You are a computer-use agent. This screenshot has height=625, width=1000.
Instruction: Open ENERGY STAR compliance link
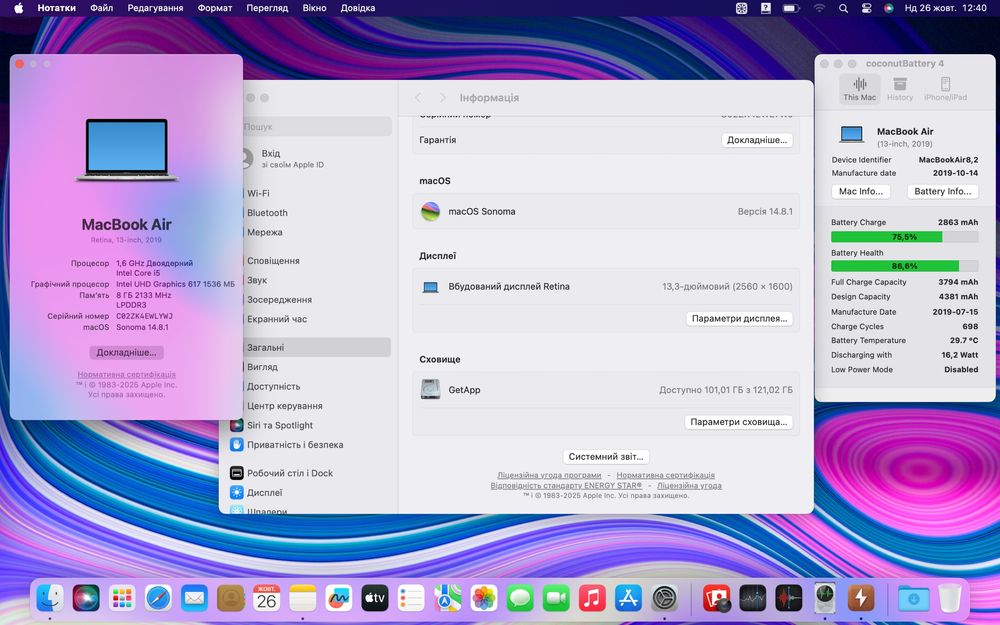pyautogui.click(x=566, y=485)
